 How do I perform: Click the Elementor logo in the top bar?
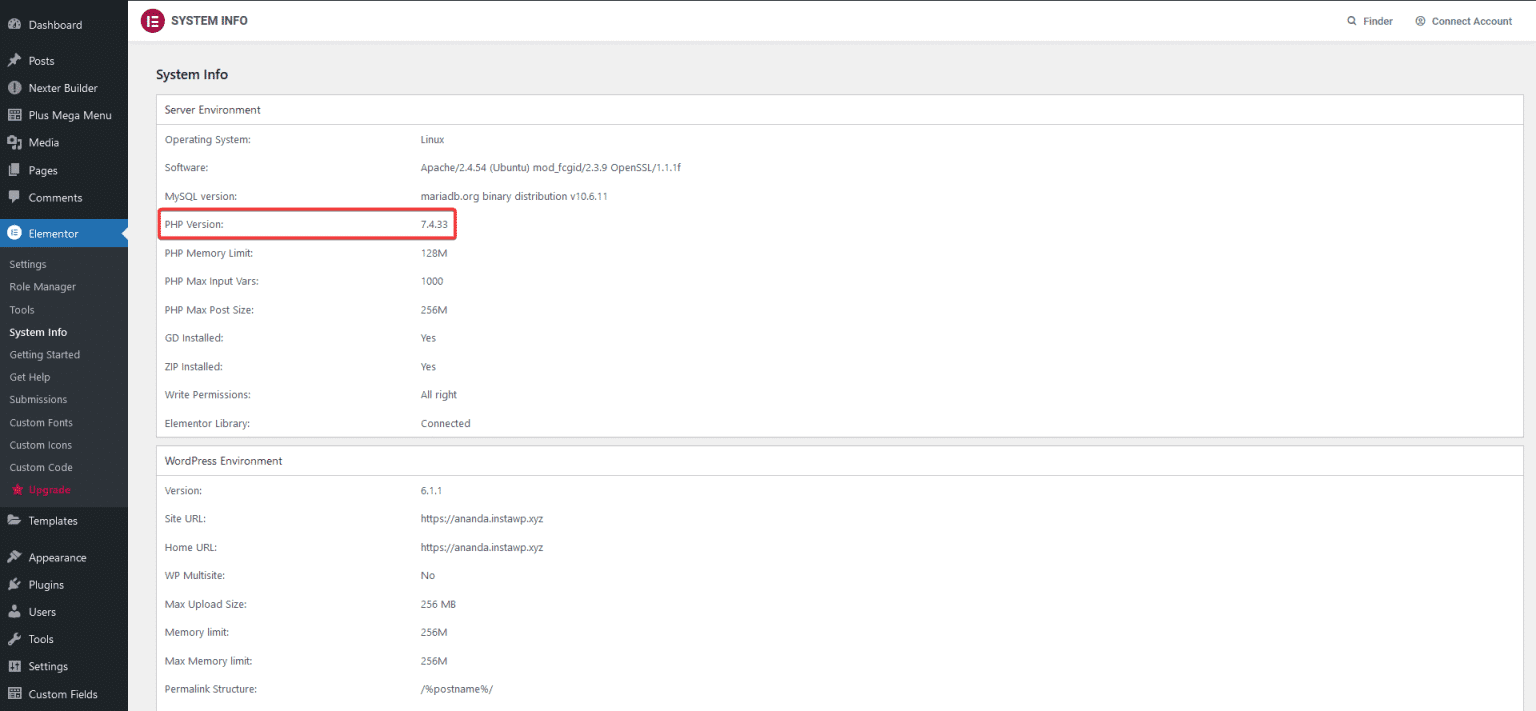tap(152, 20)
